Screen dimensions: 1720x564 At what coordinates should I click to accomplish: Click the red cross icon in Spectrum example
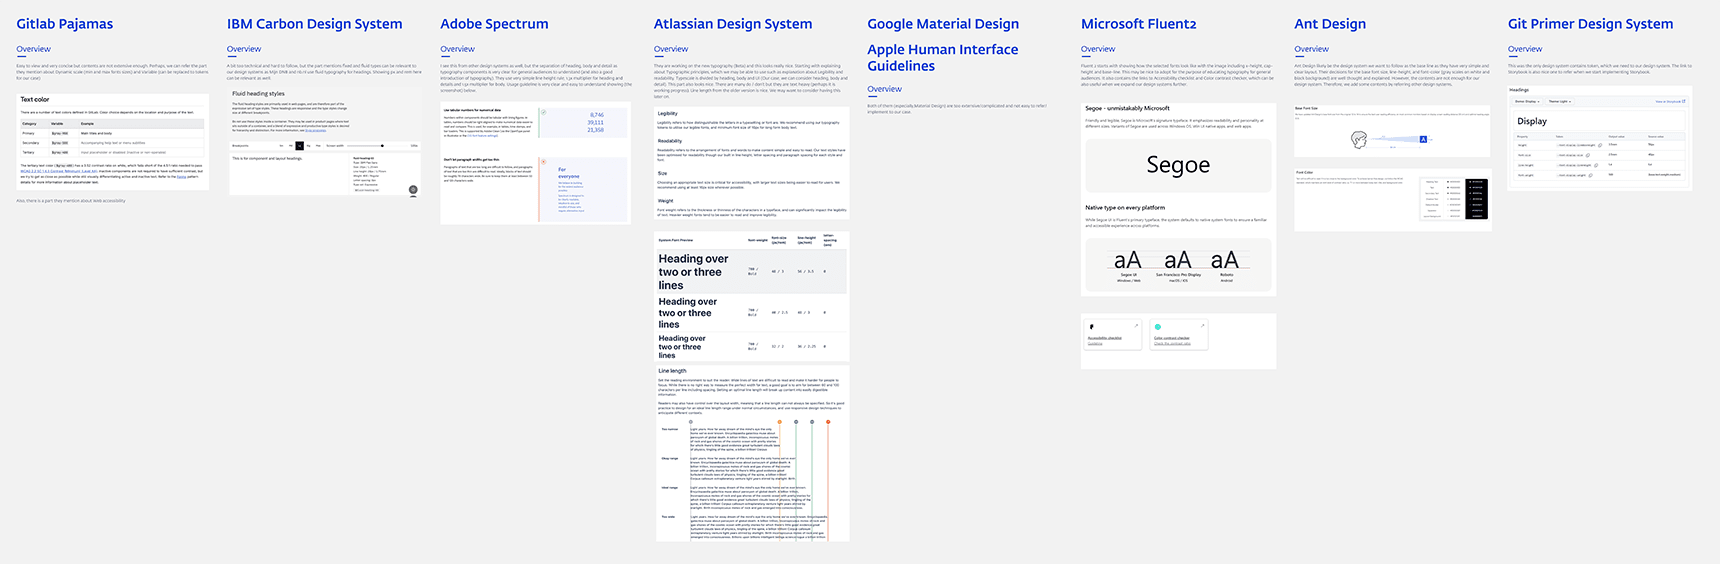[543, 161]
